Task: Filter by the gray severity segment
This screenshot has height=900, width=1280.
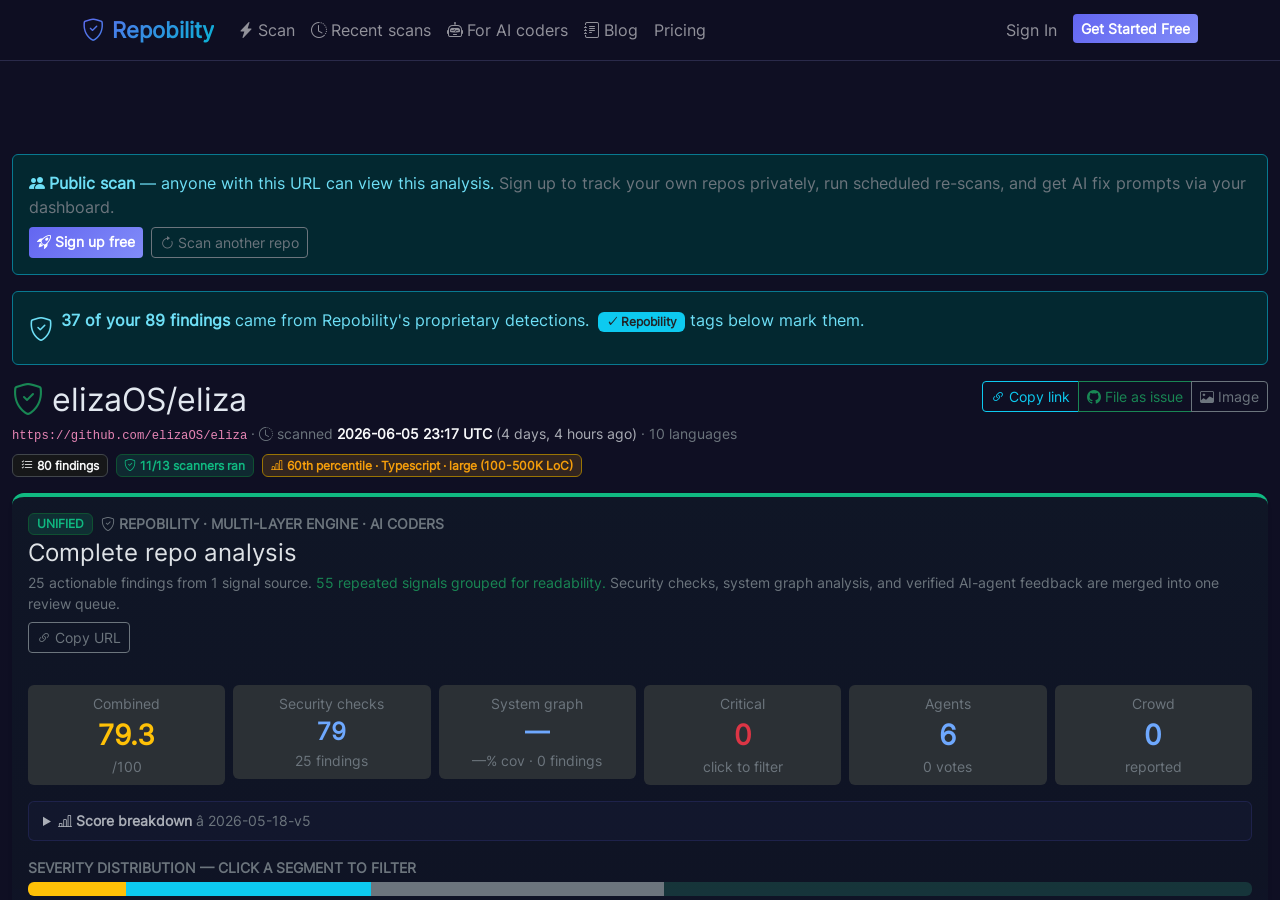Action: 517,889
